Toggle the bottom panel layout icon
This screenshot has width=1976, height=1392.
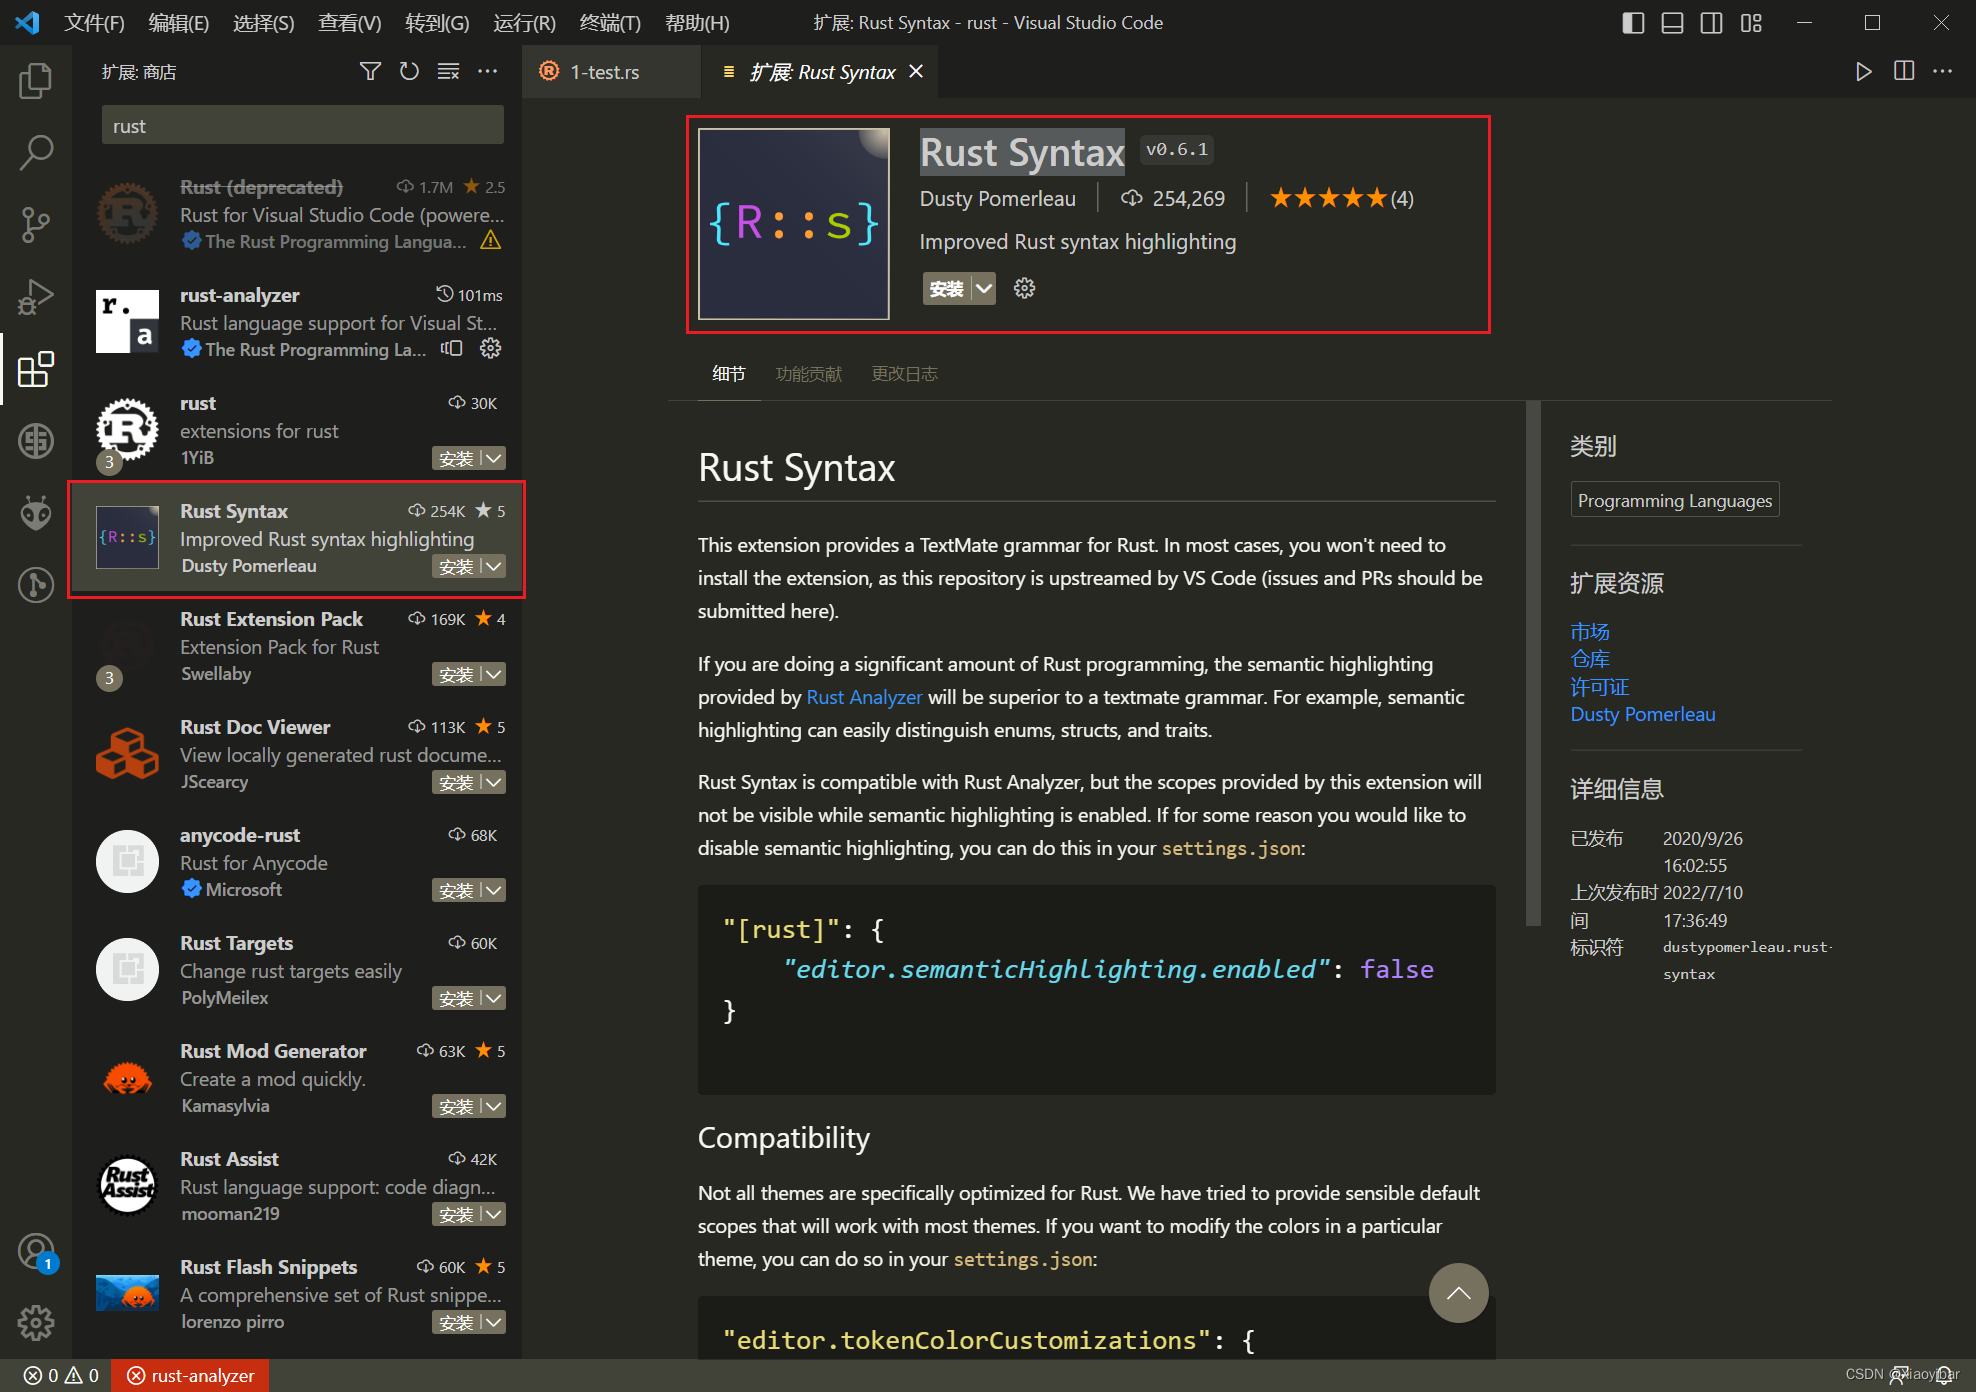tap(1672, 22)
